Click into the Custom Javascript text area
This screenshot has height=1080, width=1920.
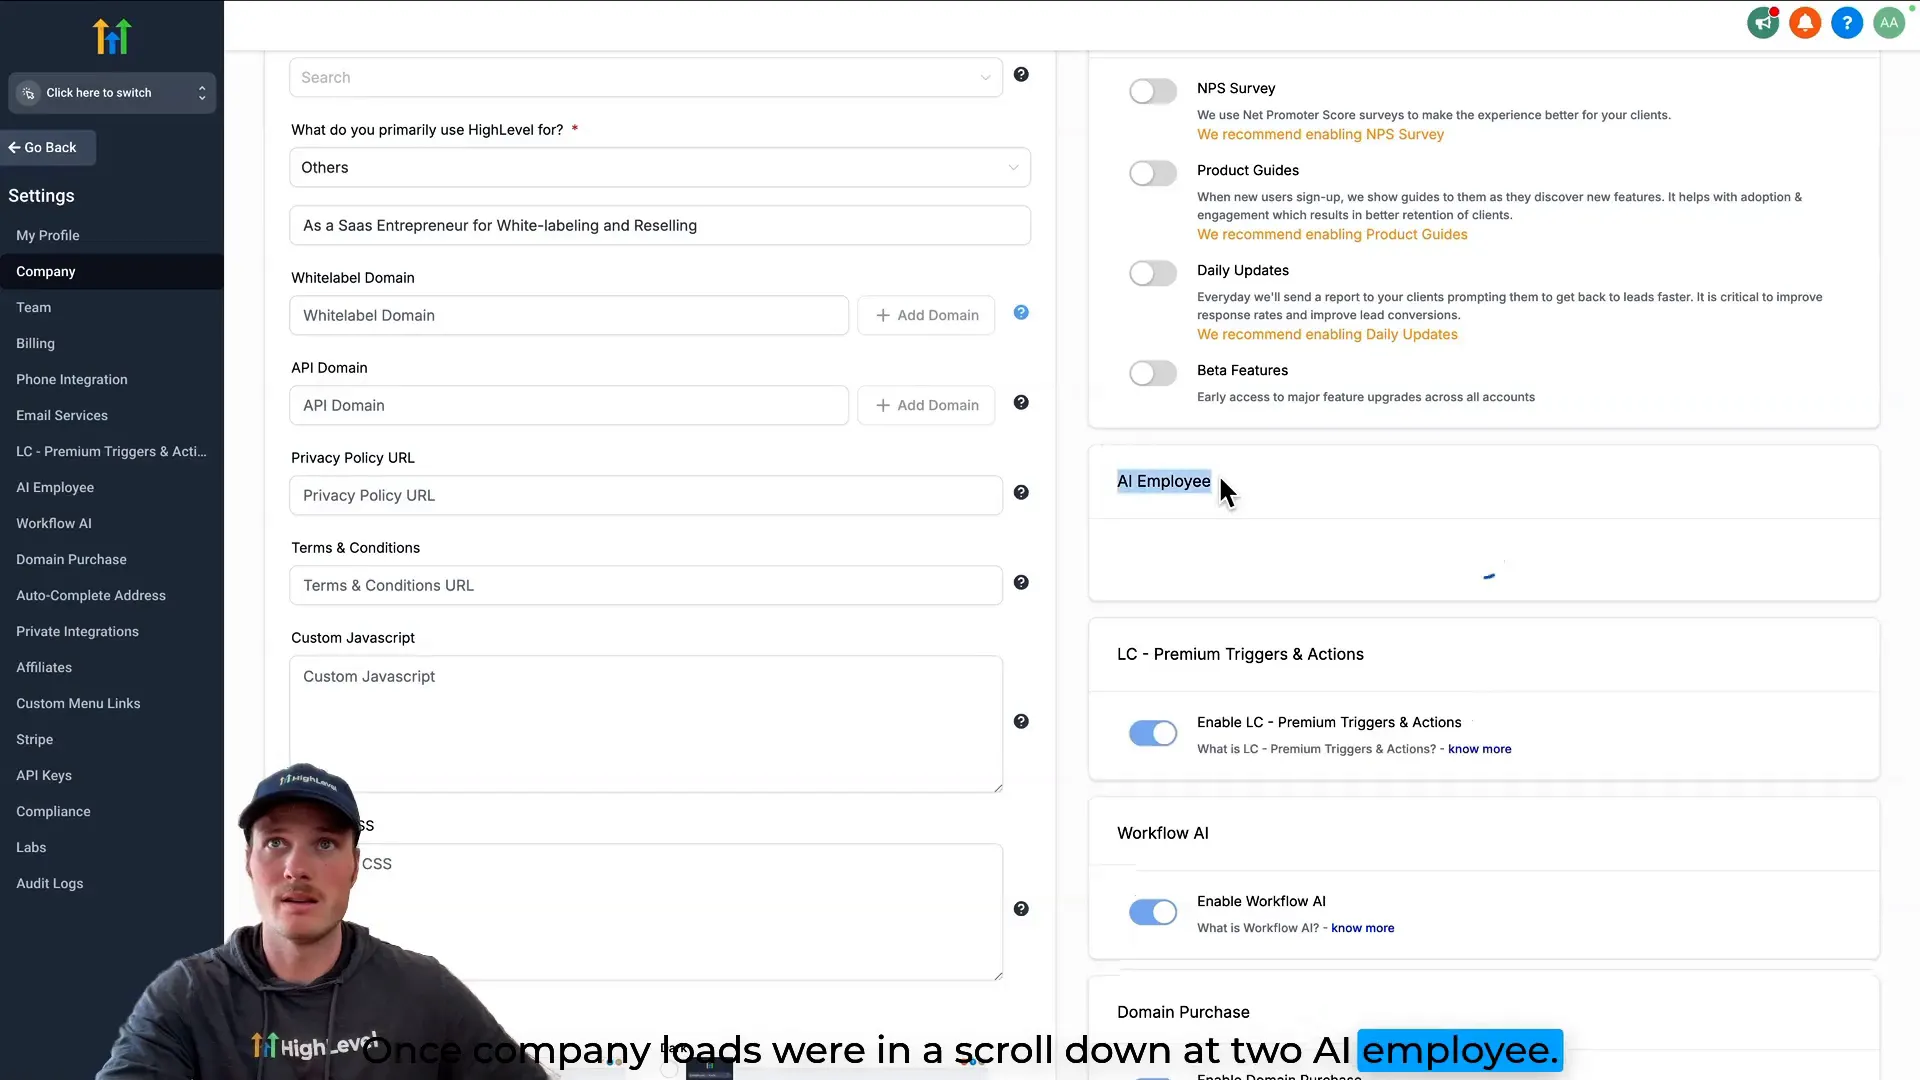coord(646,724)
